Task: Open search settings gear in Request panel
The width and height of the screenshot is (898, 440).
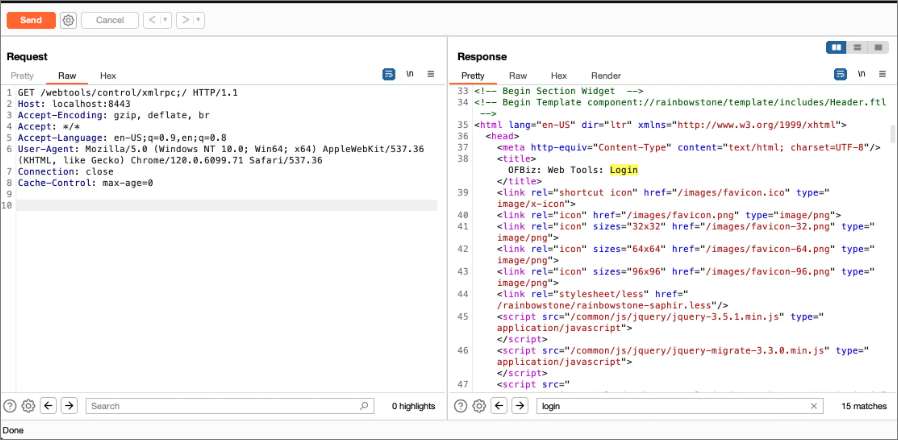Action: pos(28,406)
